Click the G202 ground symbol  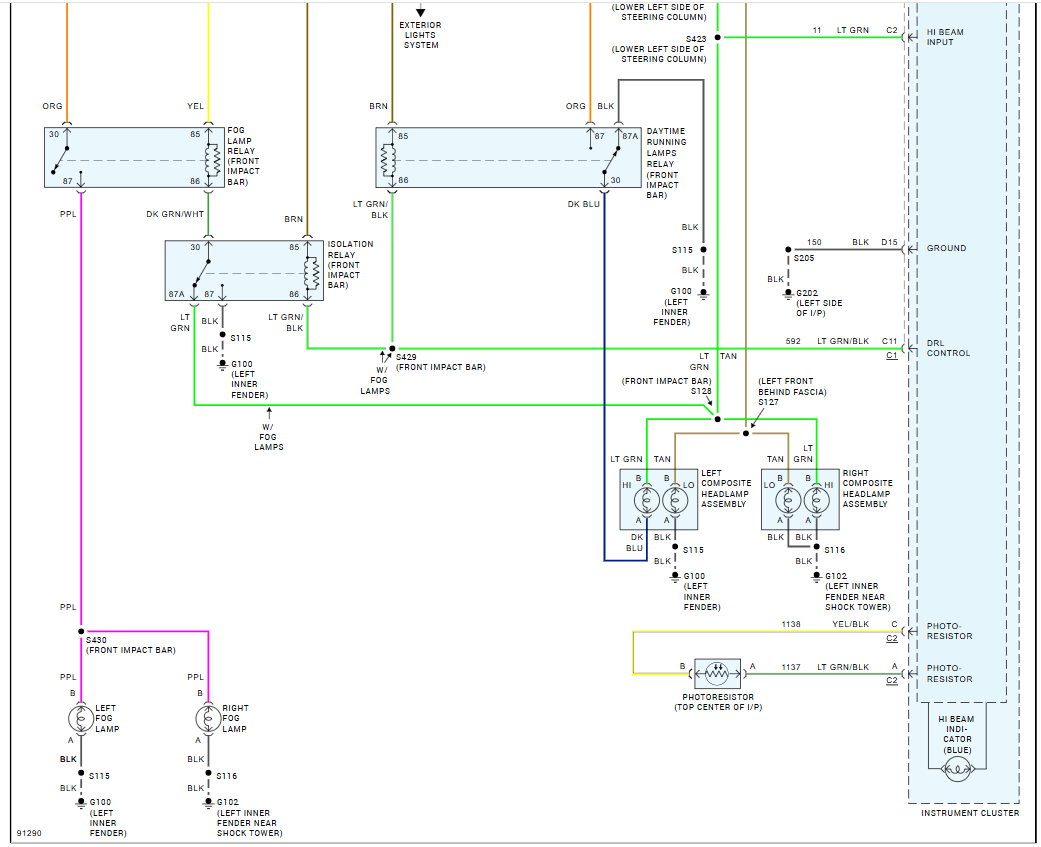[788, 294]
